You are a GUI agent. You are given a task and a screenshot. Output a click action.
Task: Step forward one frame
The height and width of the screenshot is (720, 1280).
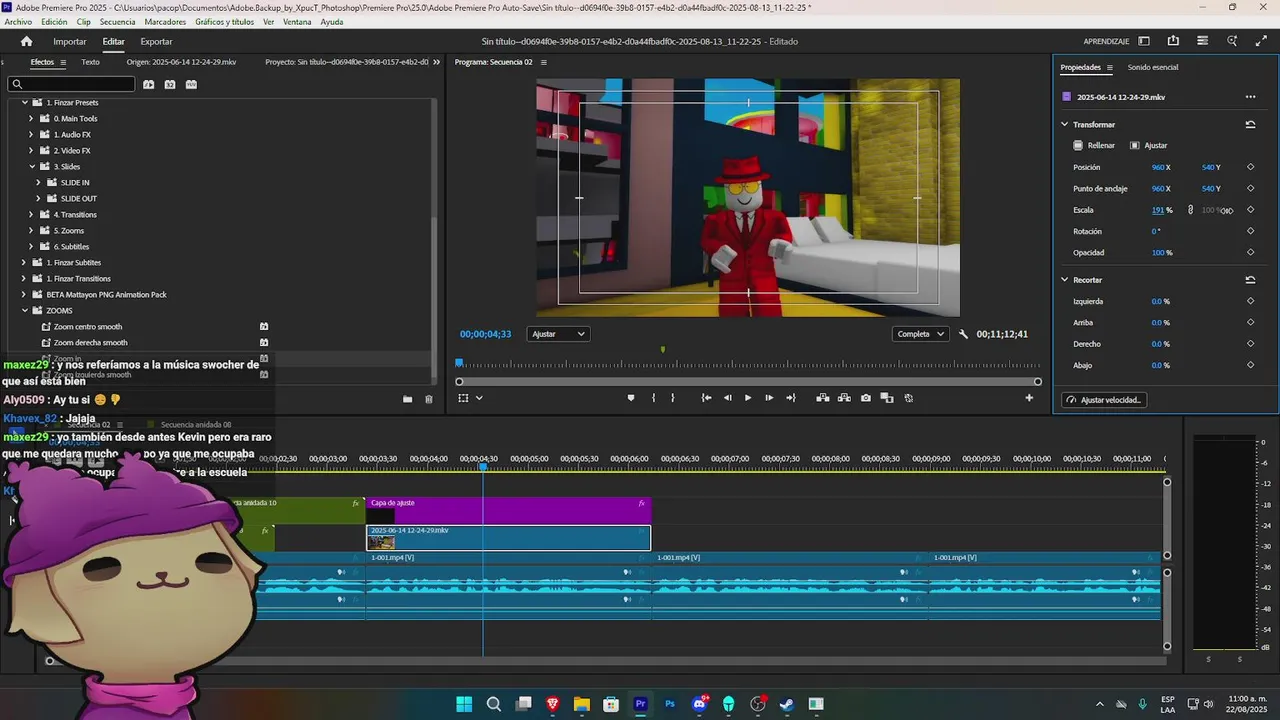[768, 398]
